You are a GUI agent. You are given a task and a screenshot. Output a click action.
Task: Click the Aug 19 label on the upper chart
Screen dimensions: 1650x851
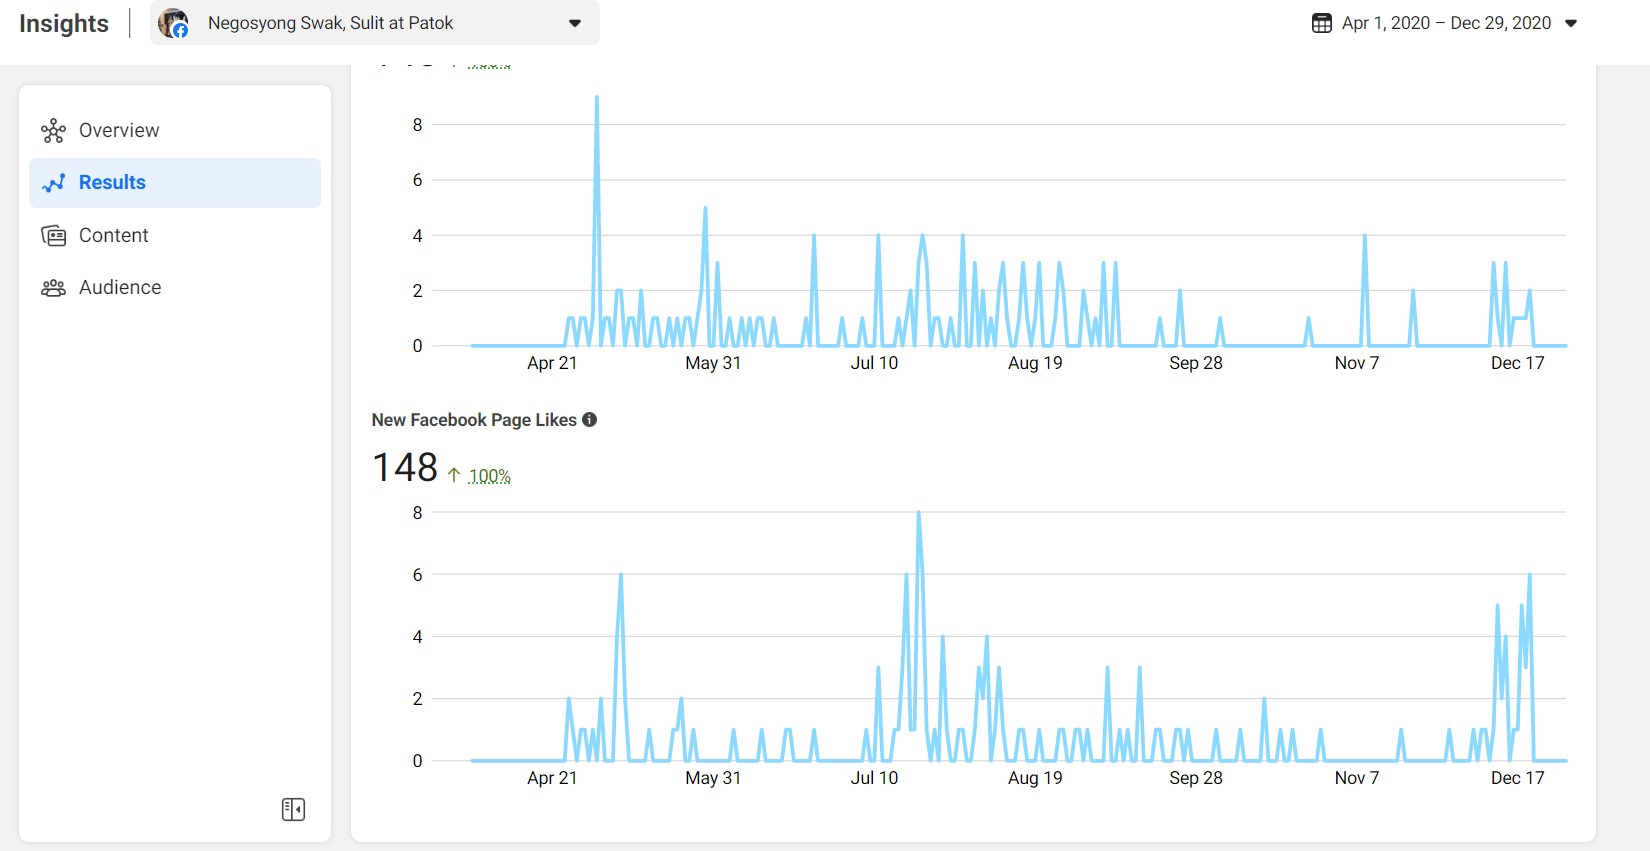1035,363
